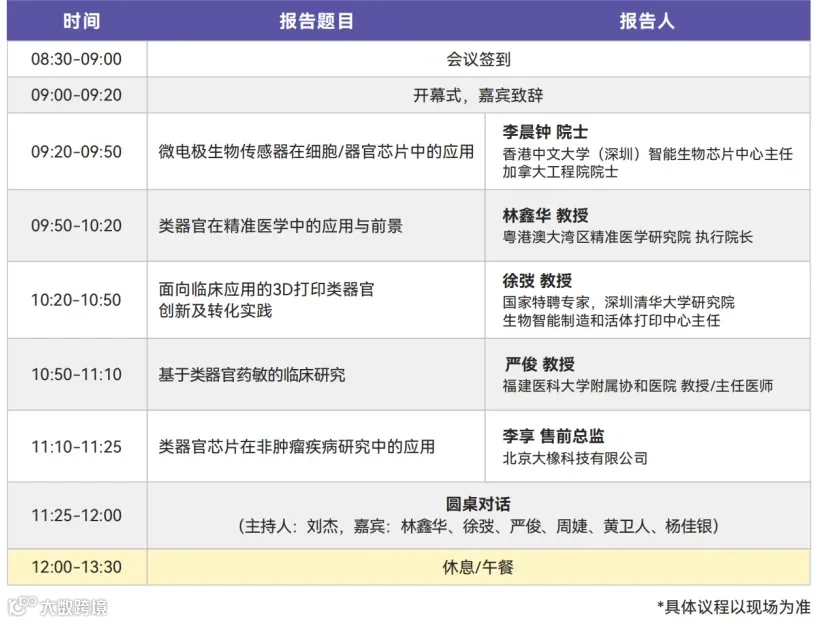Screen dimensions: 815x623
Task: Click 创新及转化实践 title line
Action: click(215, 311)
